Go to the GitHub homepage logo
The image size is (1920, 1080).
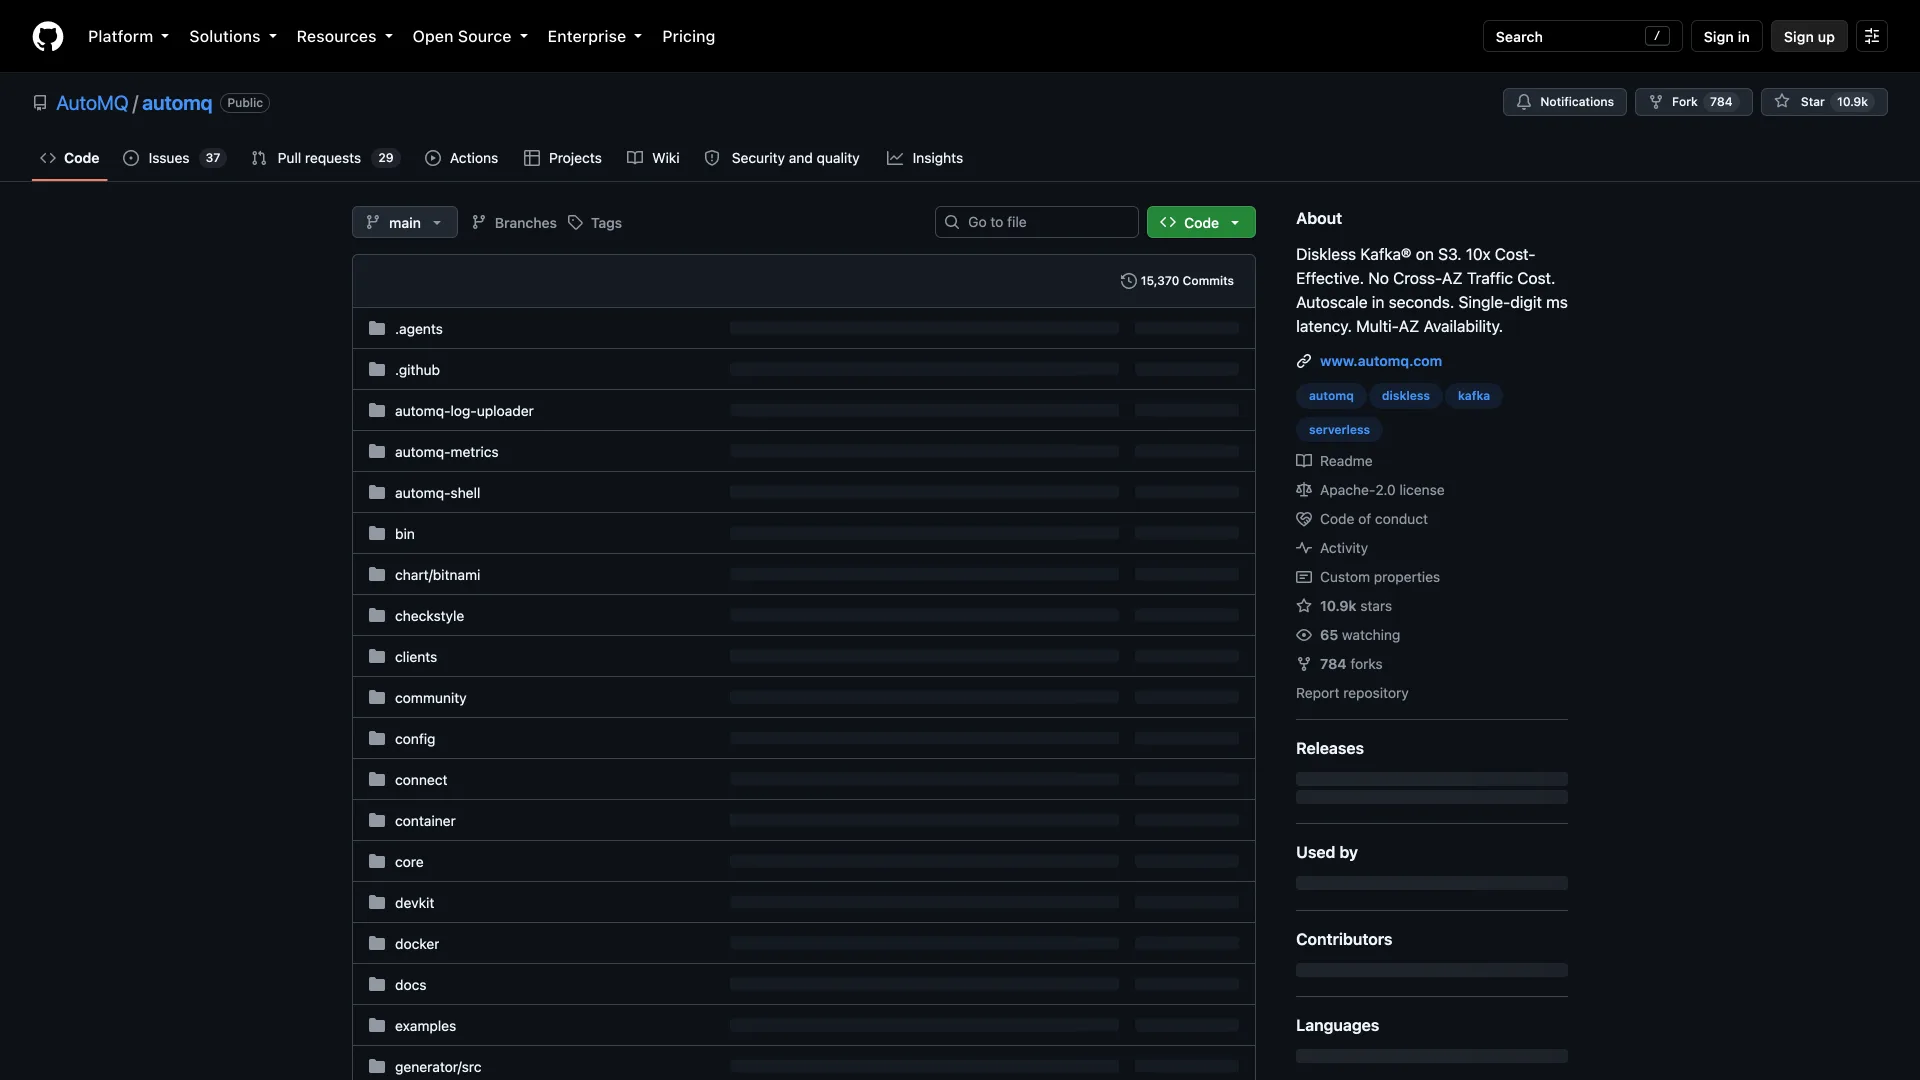pos(48,36)
